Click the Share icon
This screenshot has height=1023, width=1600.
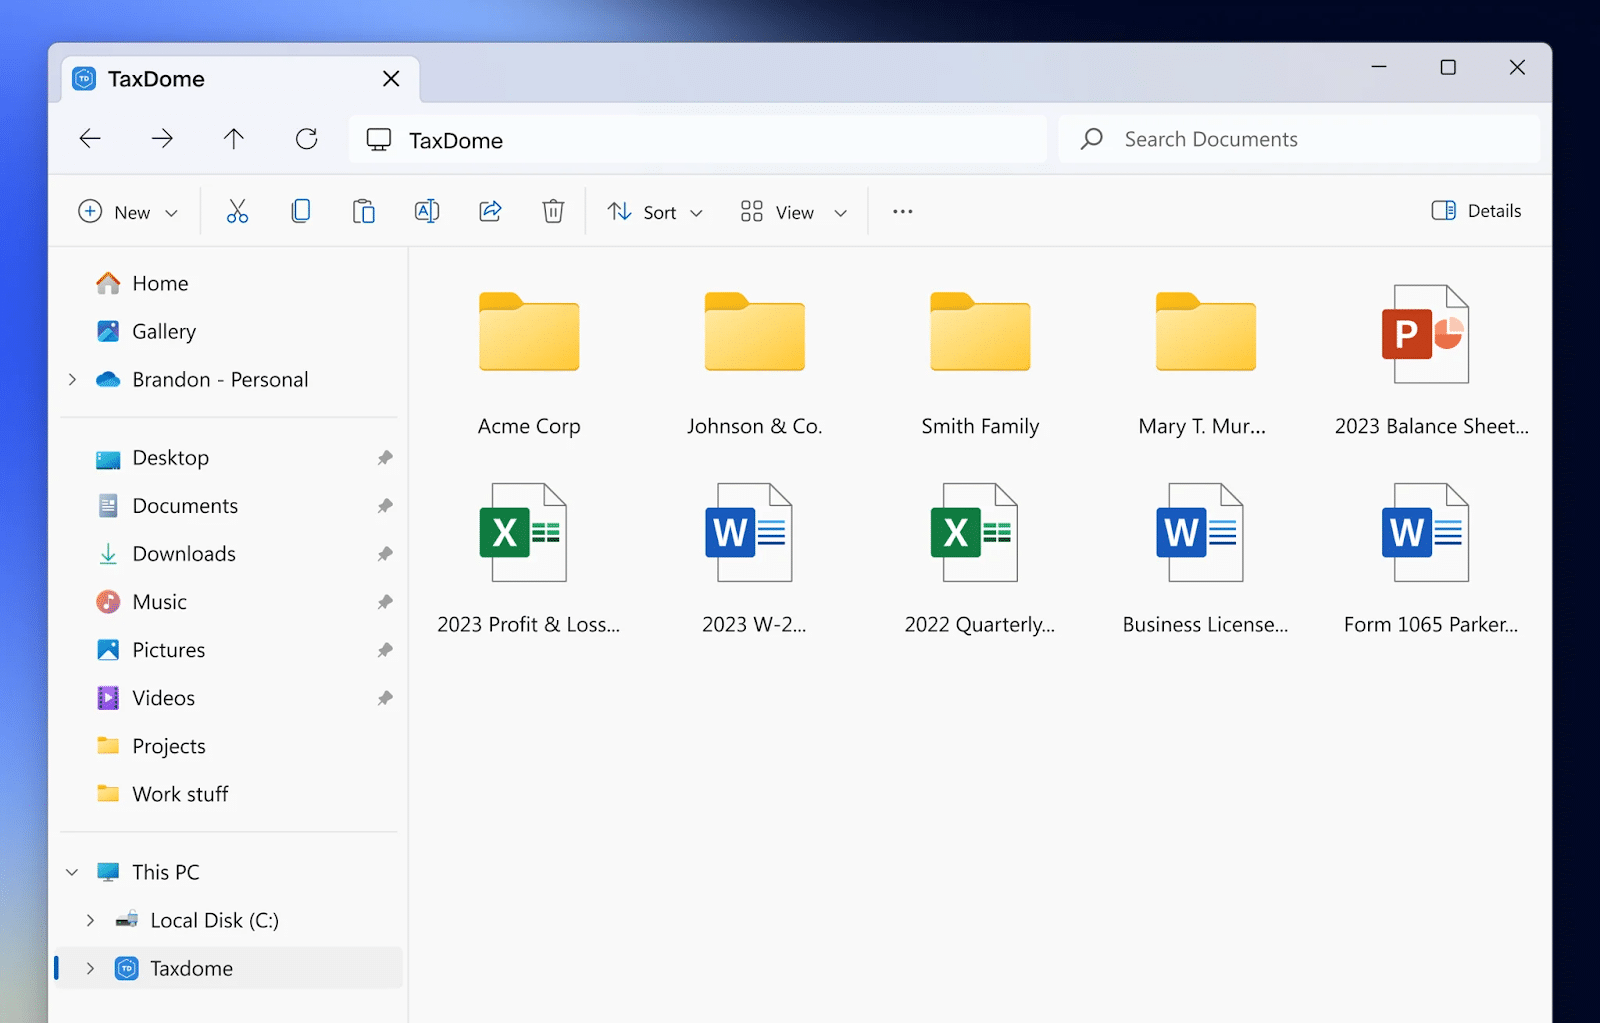point(490,211)
